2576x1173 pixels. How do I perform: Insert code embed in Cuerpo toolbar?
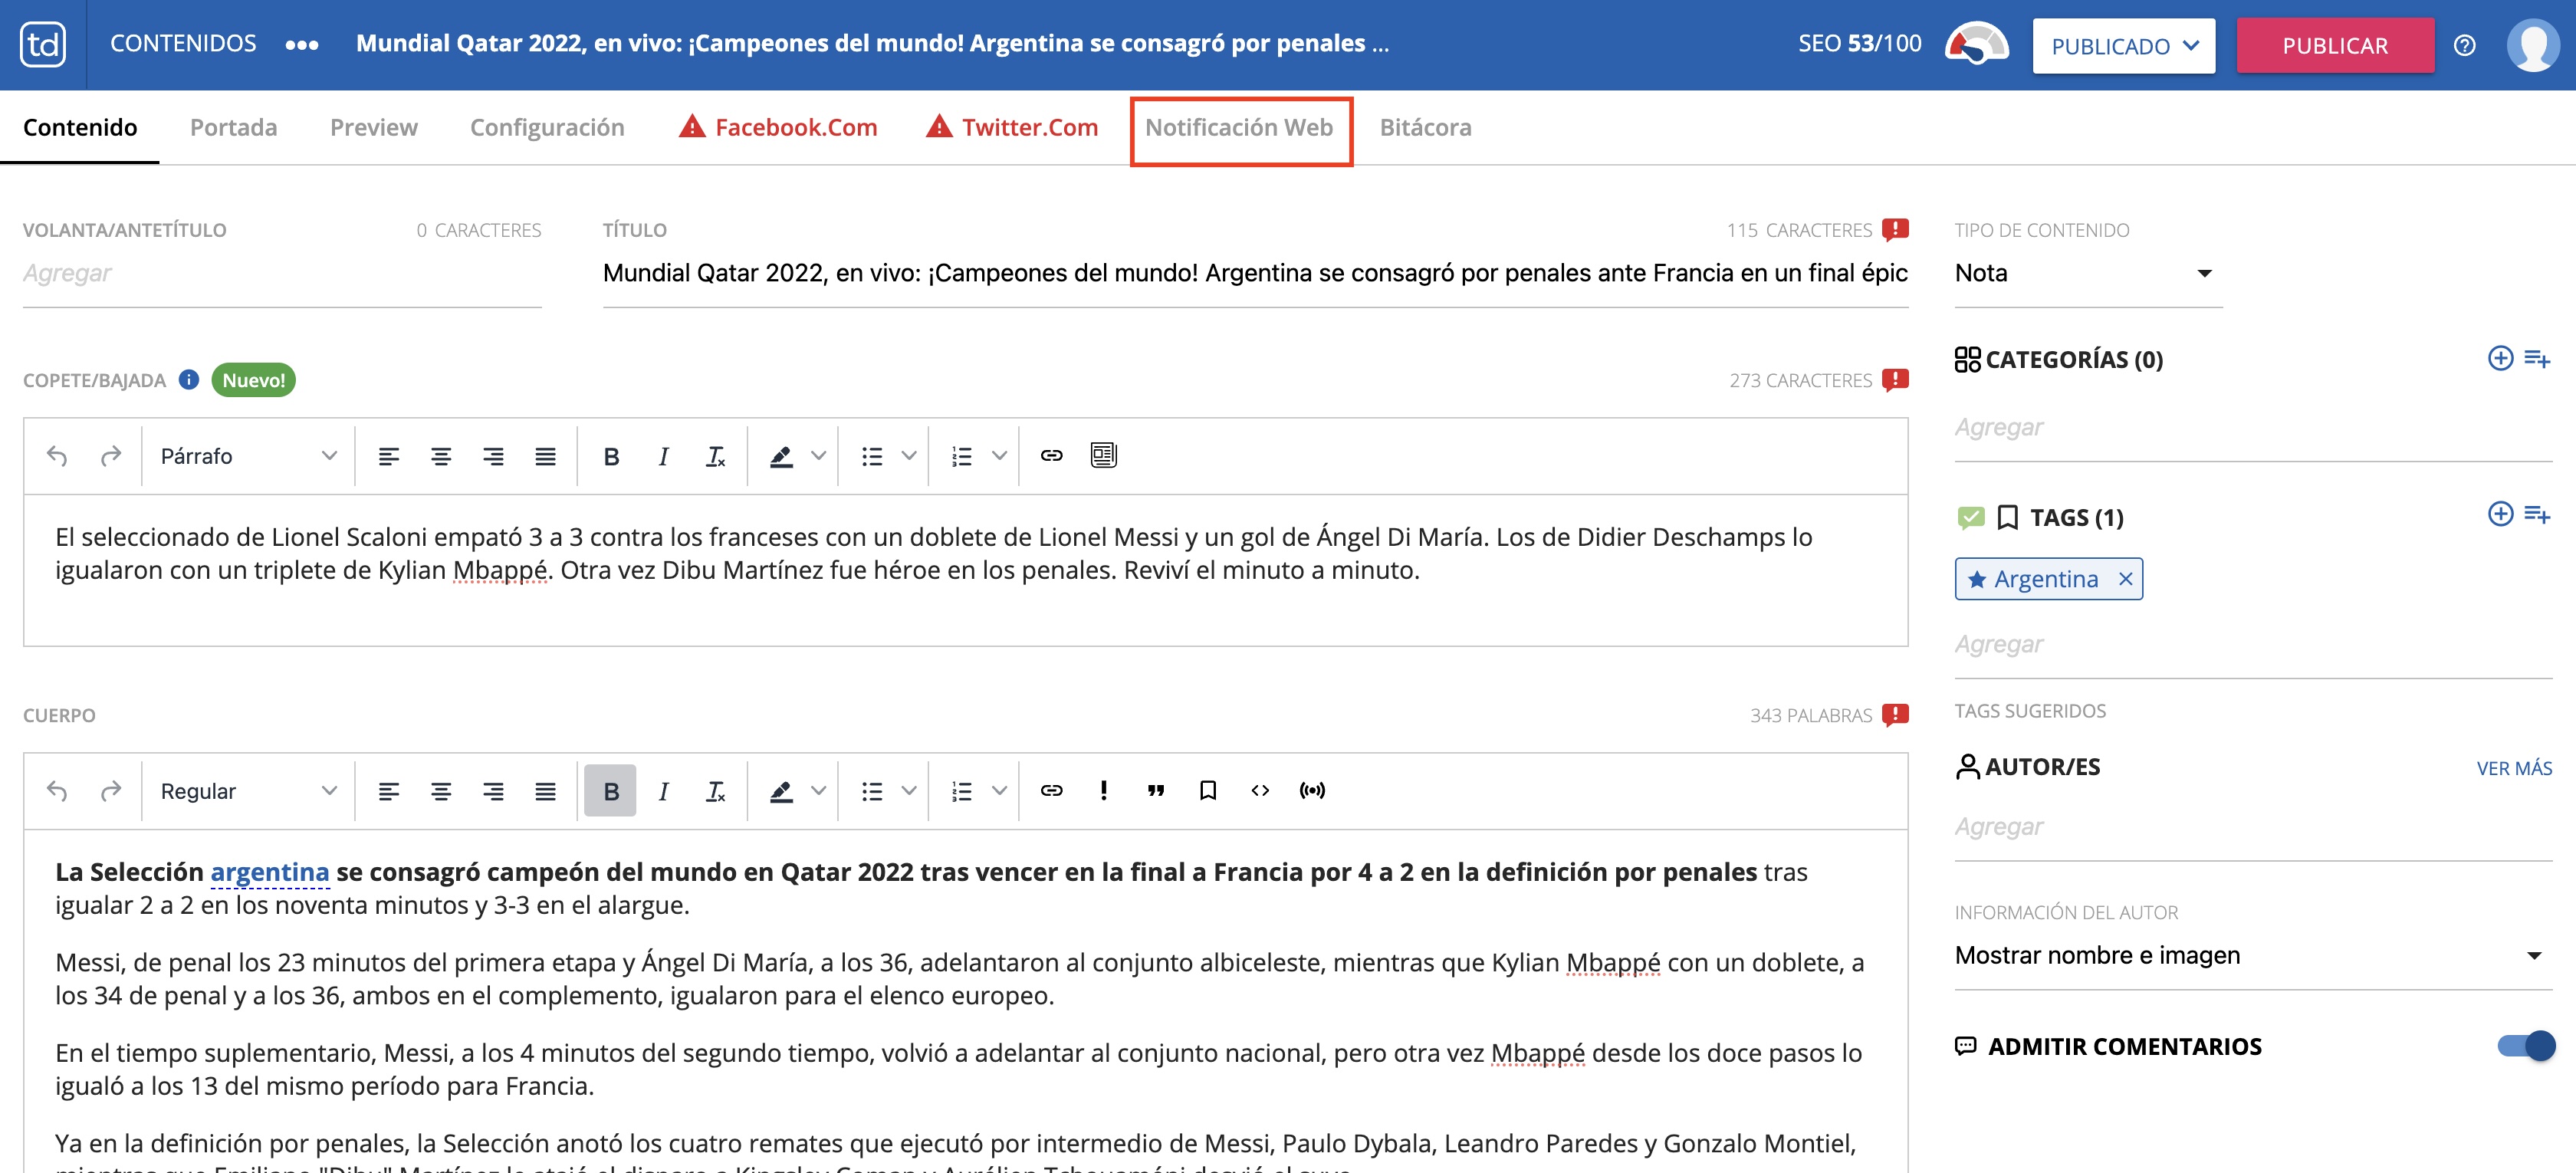point(1259,791)
